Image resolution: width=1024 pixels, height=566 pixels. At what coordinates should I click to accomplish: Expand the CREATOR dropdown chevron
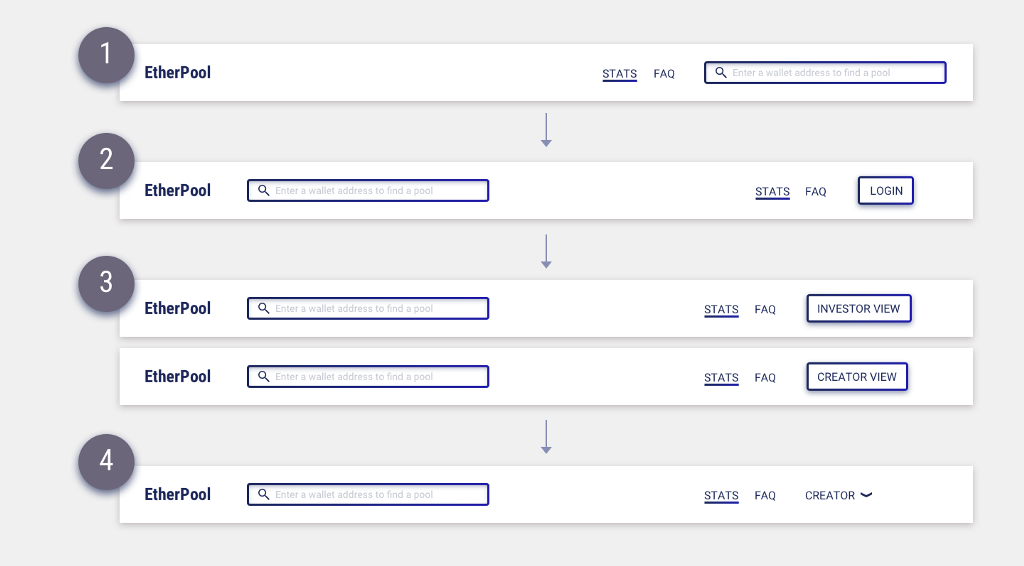pos(866,495)
